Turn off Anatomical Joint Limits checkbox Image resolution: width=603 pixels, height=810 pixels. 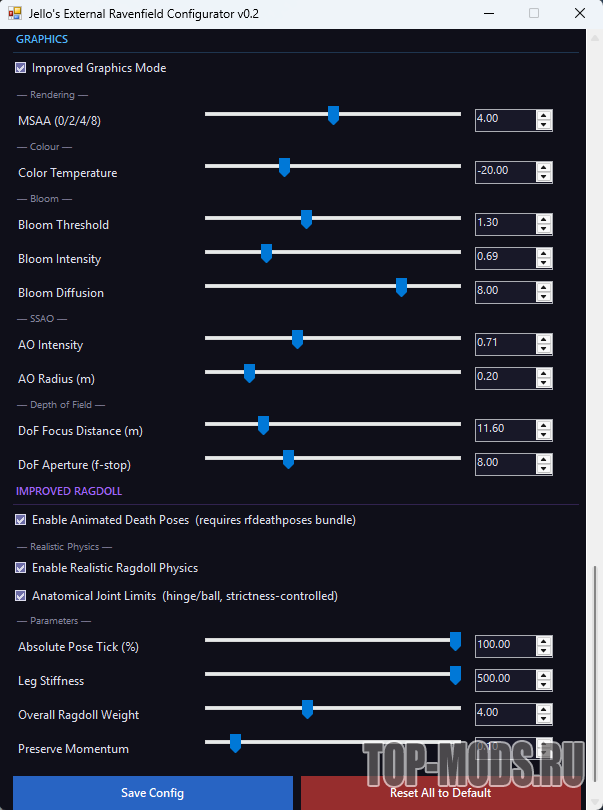pyautogui.click(x=21, y=596)
